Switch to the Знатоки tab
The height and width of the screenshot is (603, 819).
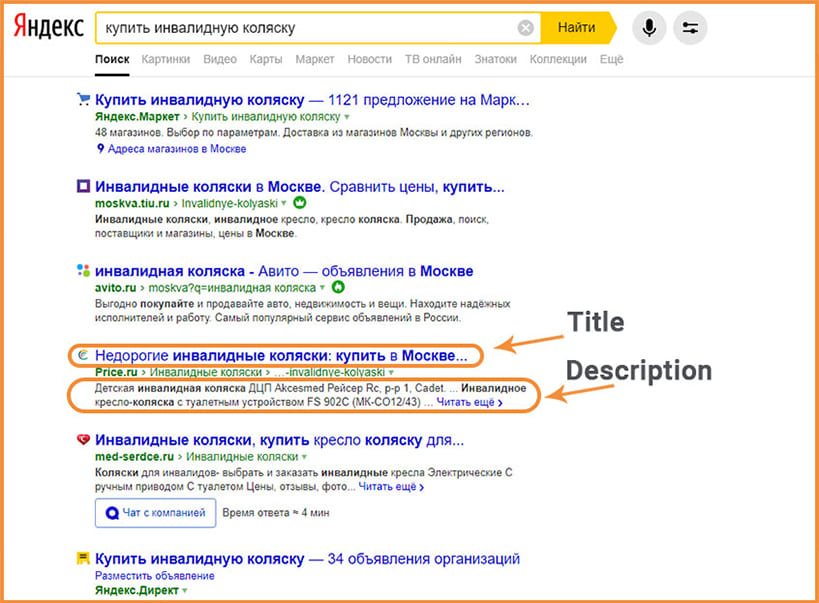495,59
